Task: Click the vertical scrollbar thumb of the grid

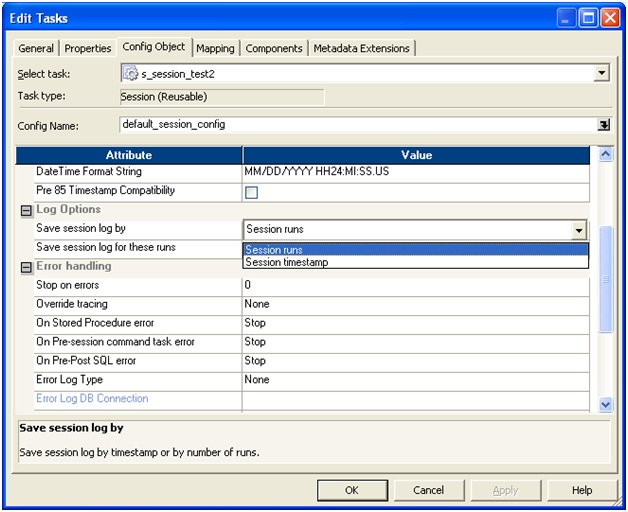Action: point(605,279)
